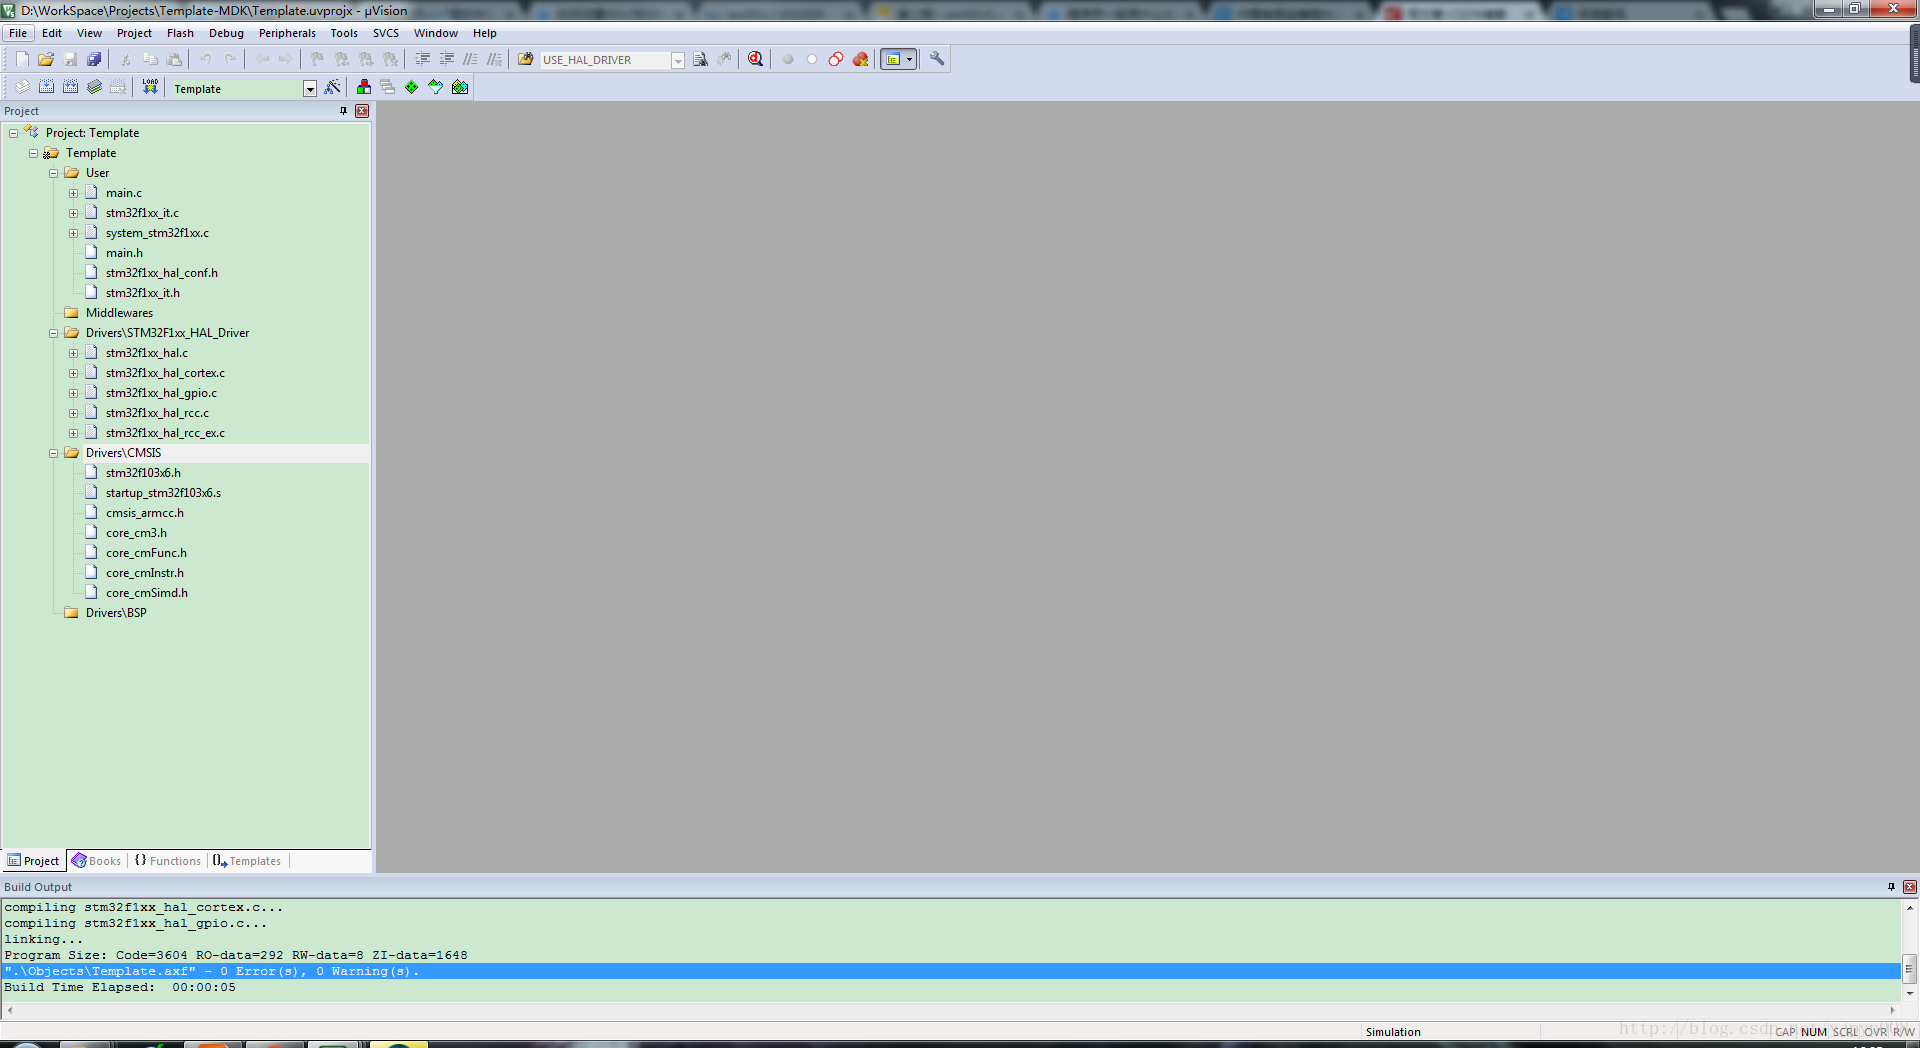
Task: Pin the Build Output panel
Action: (x=1891, y=887)
